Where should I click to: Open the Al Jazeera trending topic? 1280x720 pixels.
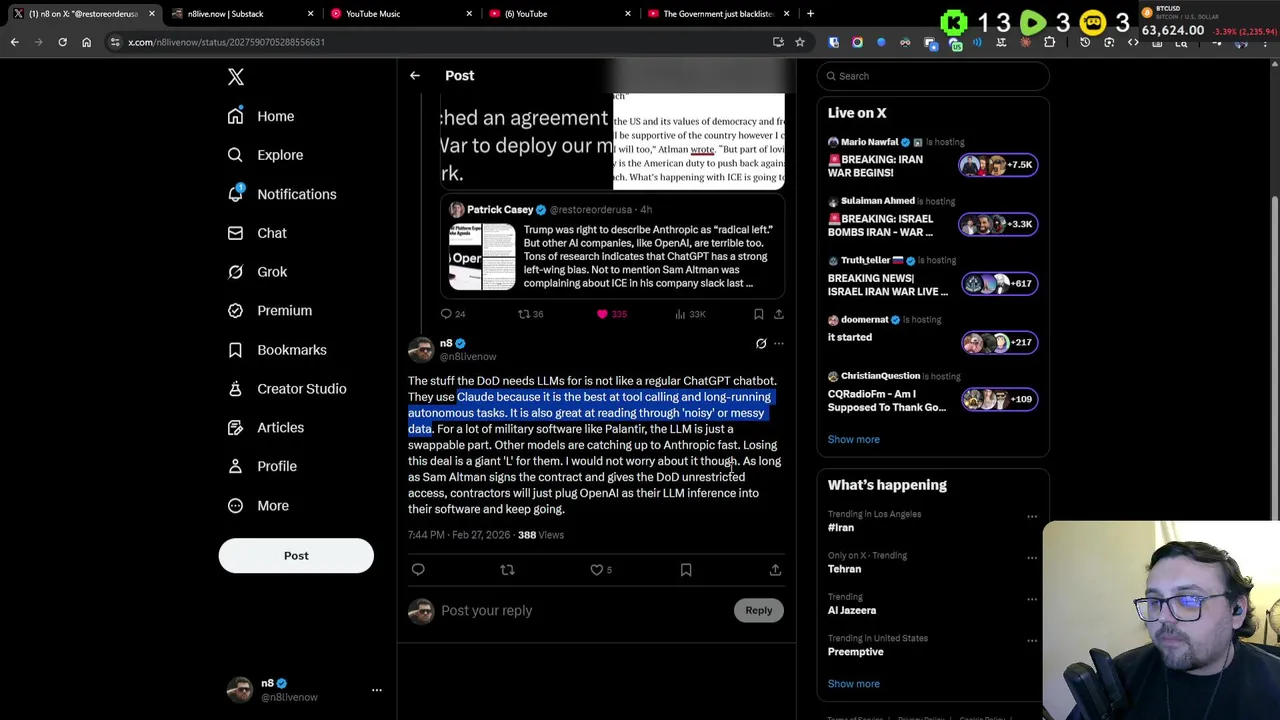coord(851,610)
